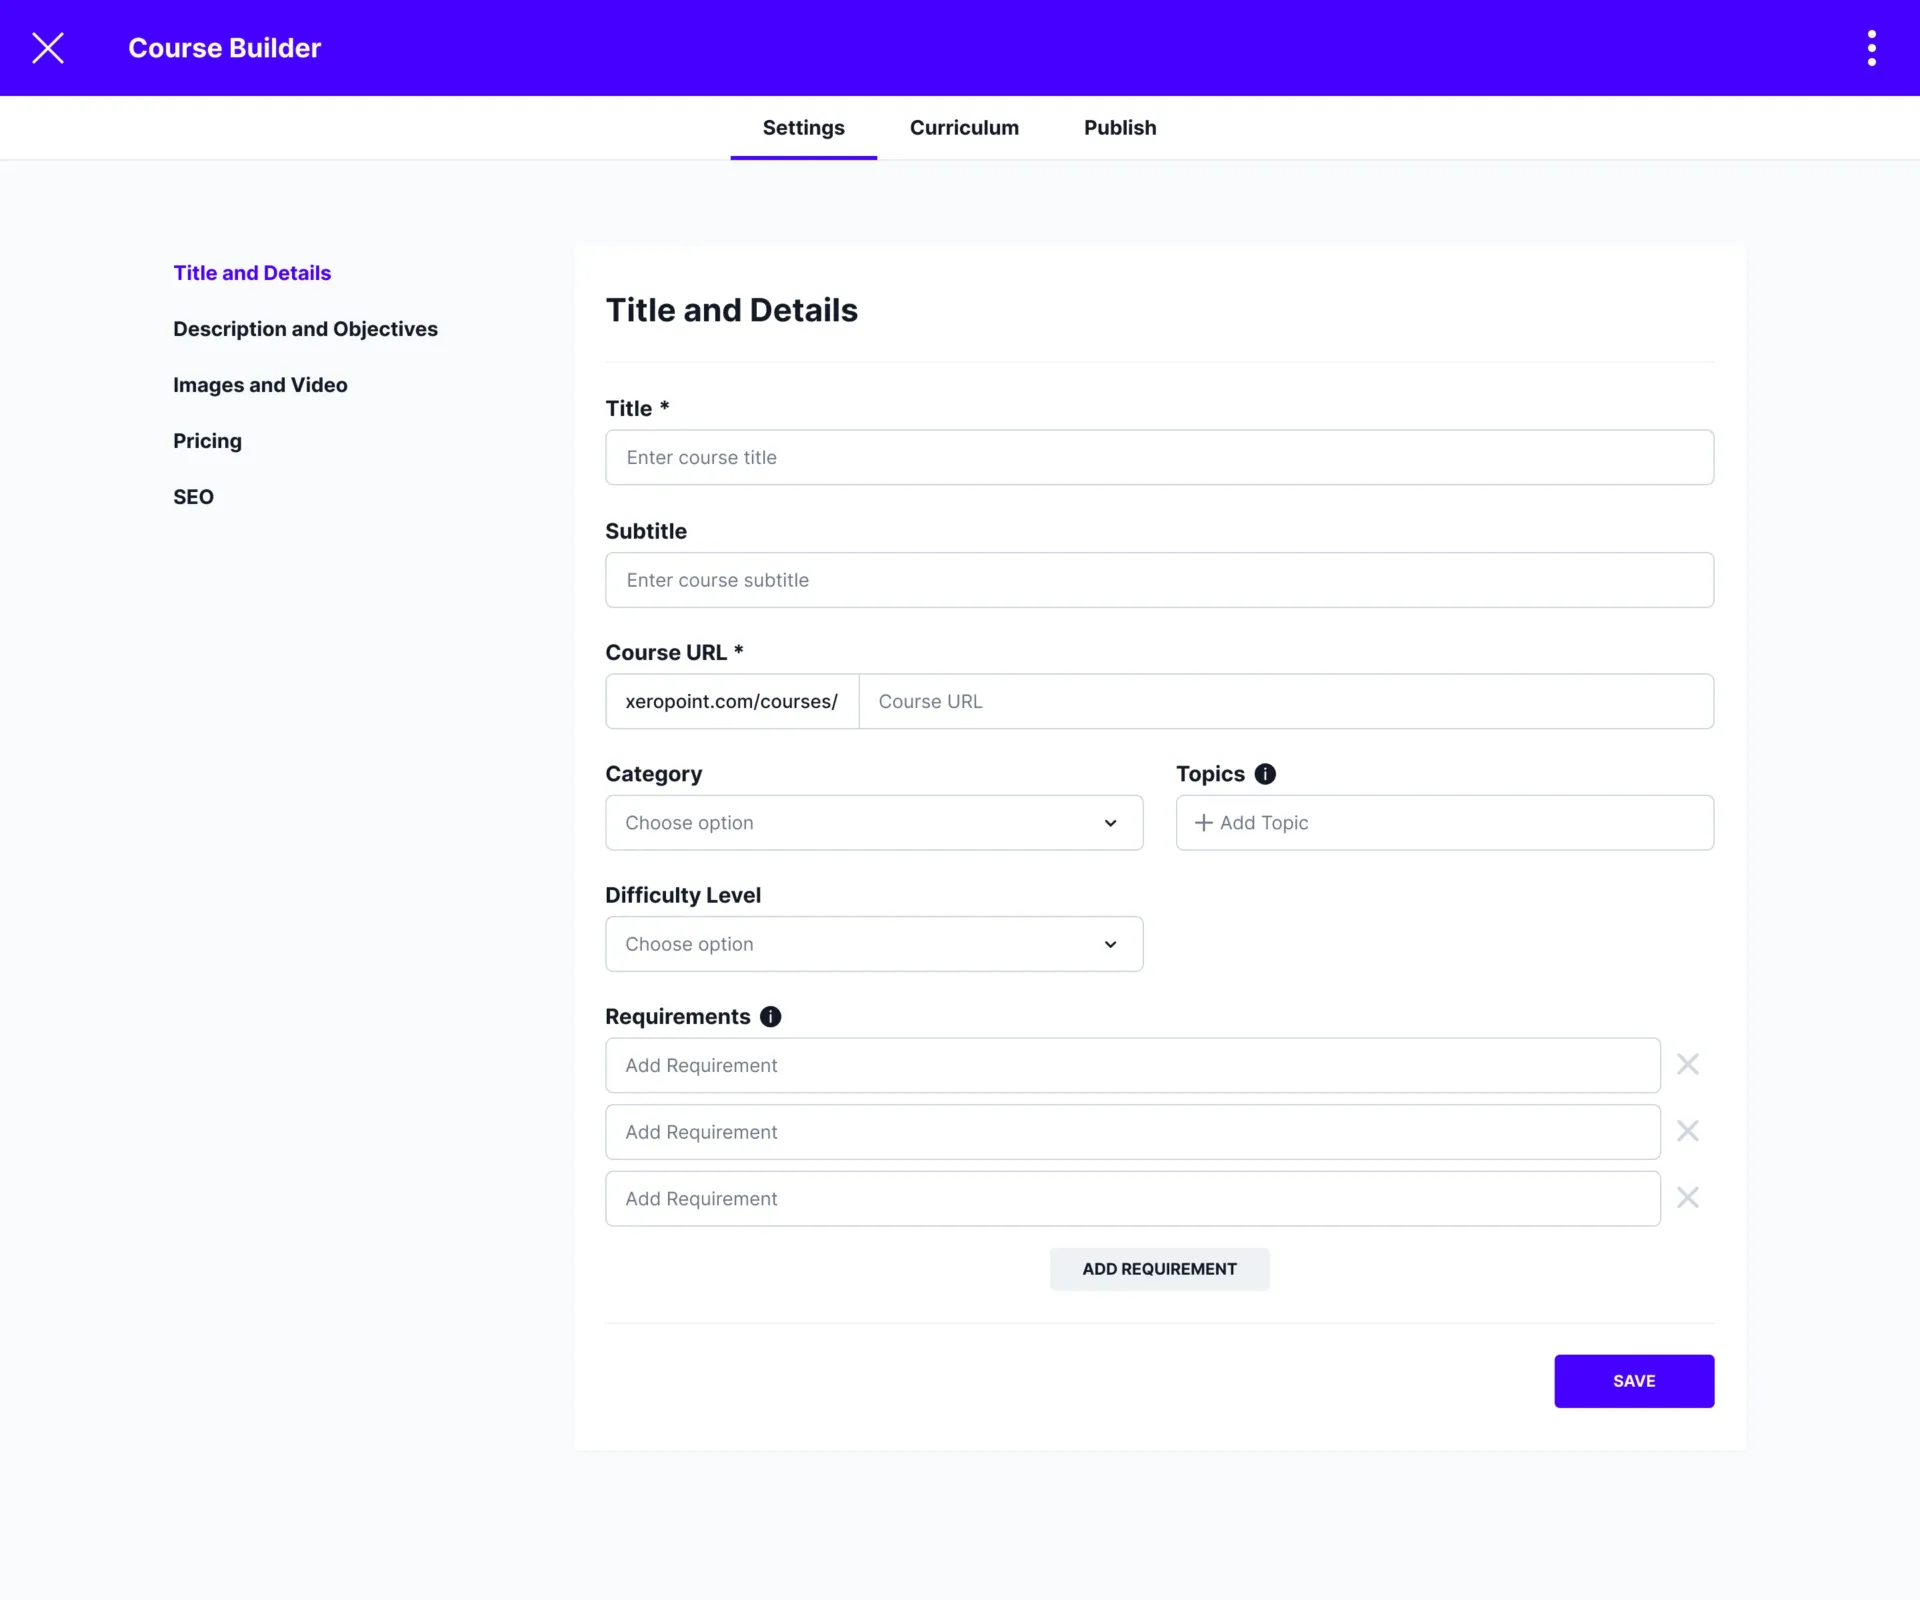1920x1600 pixels.
Task: Open the Category dropdown
Action: (874, 823)
